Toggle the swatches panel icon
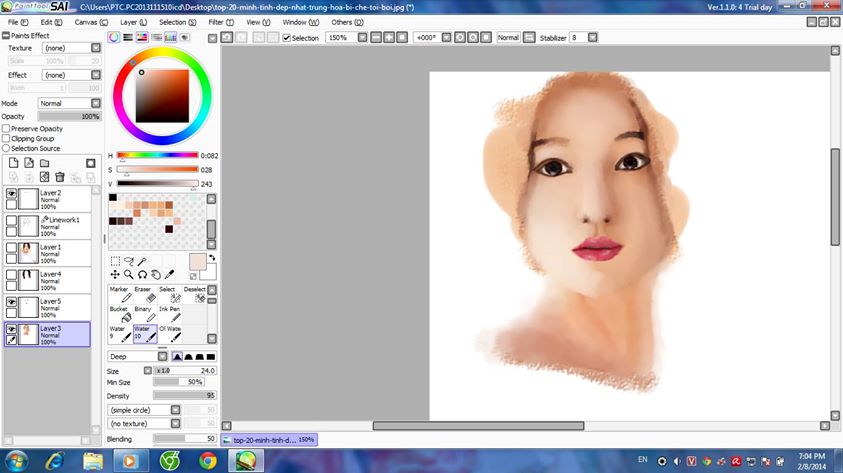This screenshot has width=843, height=473. point(170,37)
